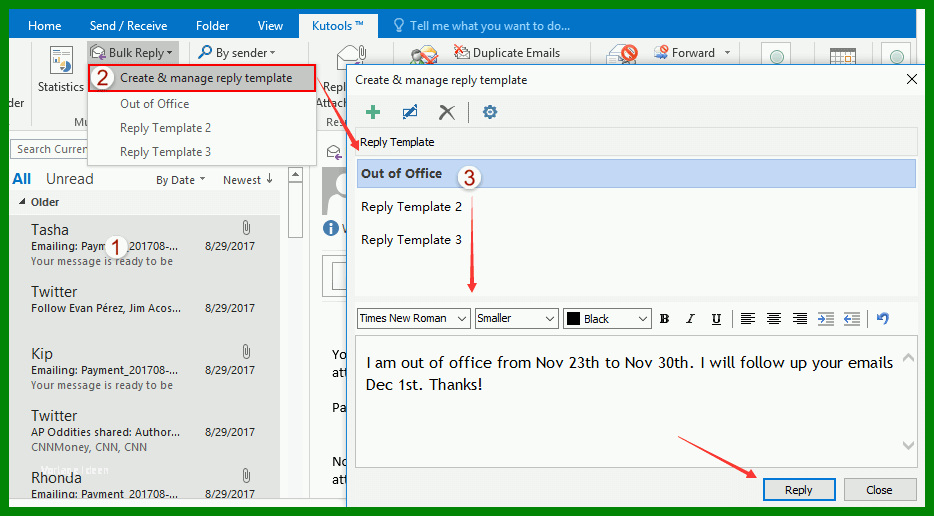934x516 pixels.
Task: Align template text left
Action: 748,319
